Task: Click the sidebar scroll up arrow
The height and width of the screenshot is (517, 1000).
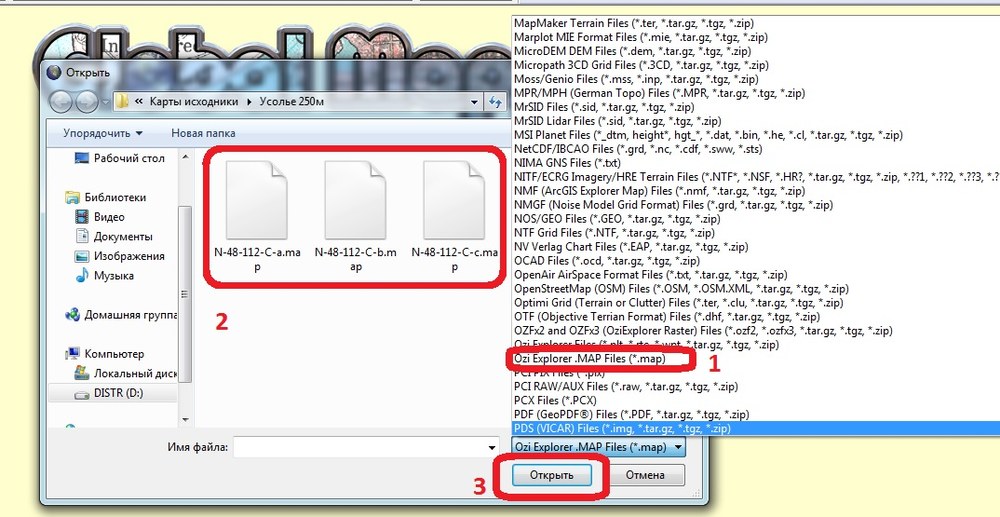Action: (x=185, y=156)
